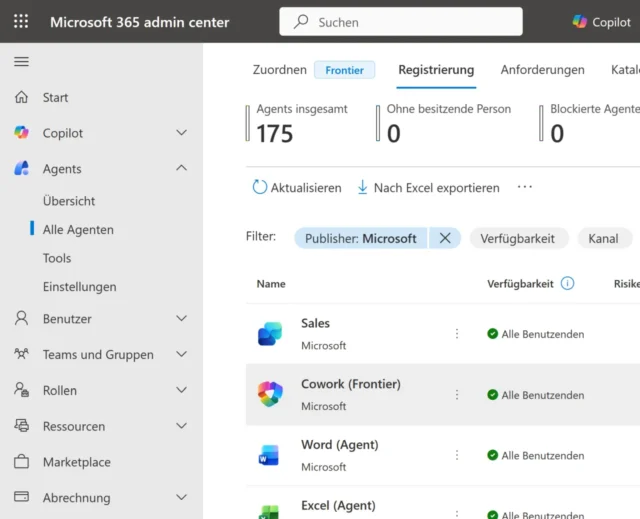This screenshot has width=640, height=519.
Task: Collapse the Agents navigation section
Action: point(181,168)
